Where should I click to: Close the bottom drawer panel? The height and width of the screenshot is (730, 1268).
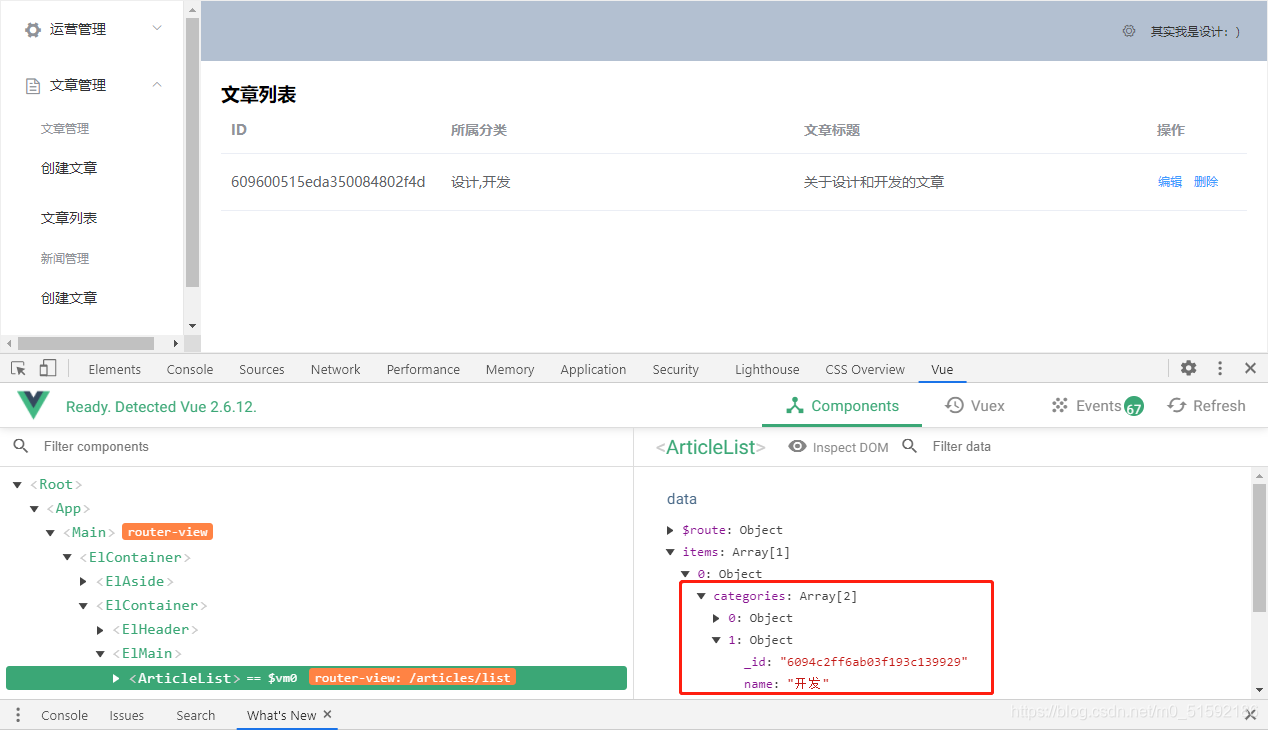(1250, 715)
